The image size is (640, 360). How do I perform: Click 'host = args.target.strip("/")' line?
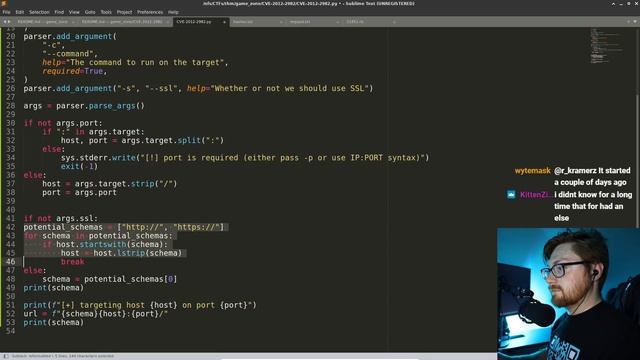[x=110, y=184]
